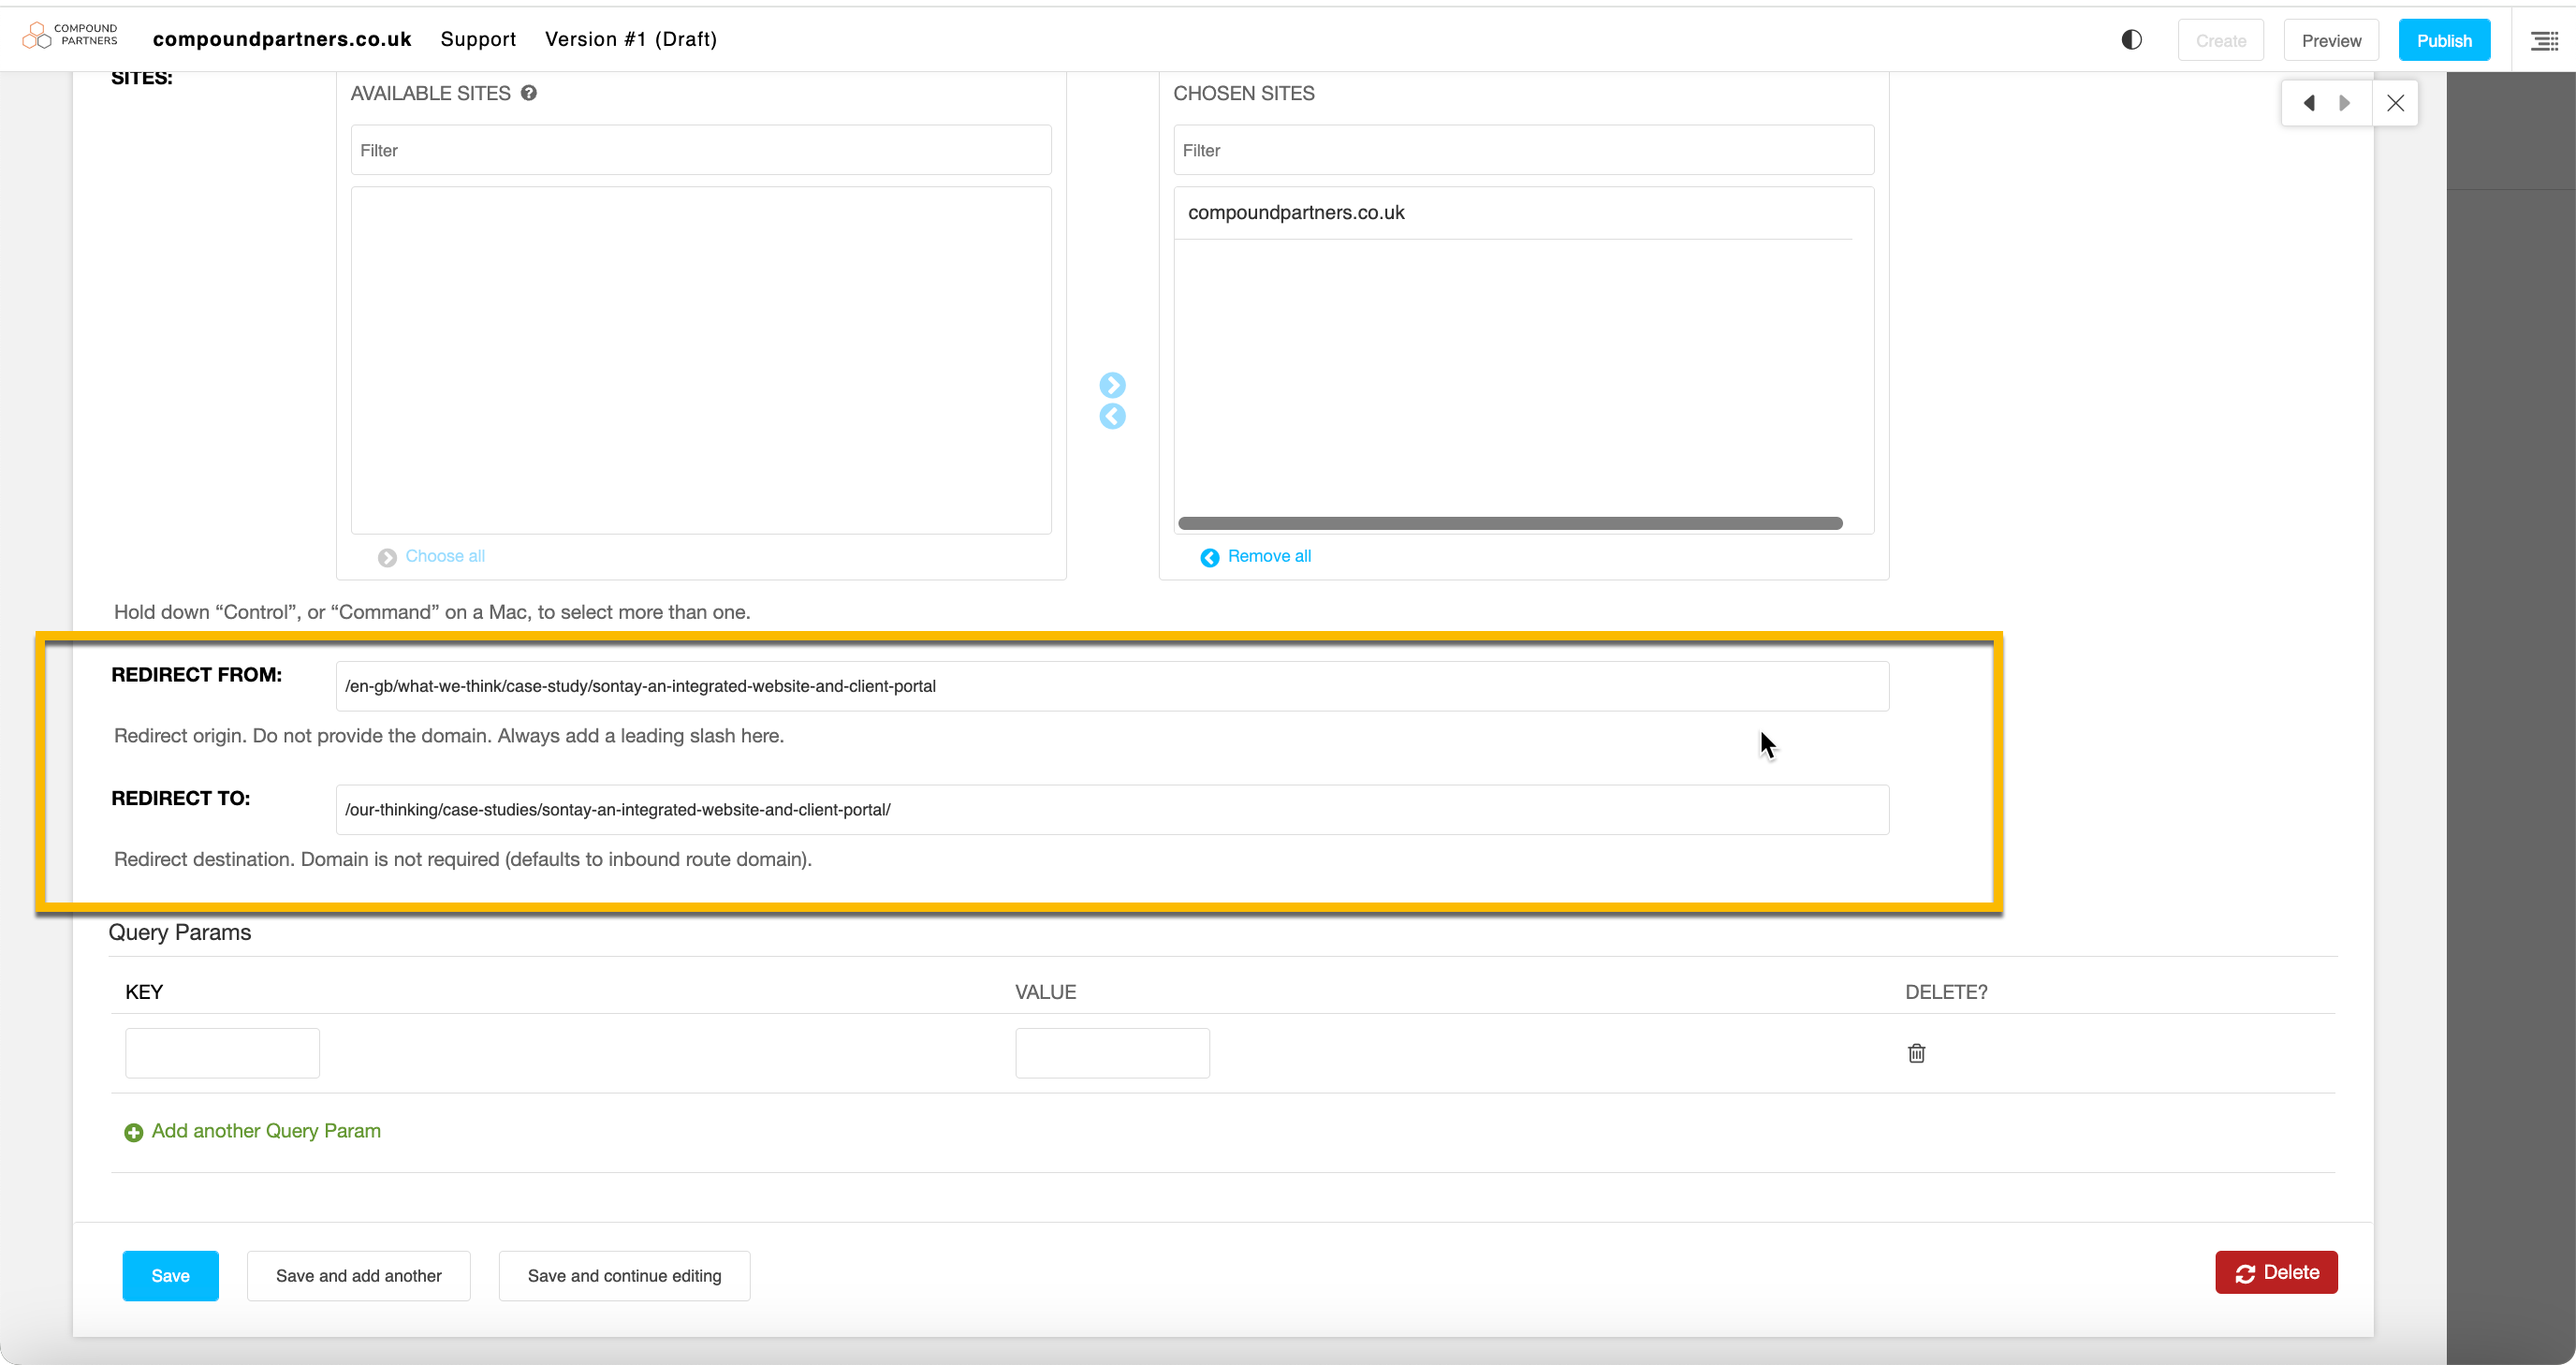Click the Create button
The image size is (2576, 1365).
tap(2220, 40)
